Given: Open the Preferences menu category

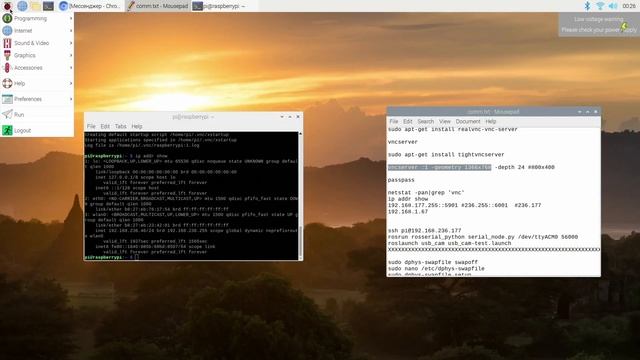Looking at the screenshot, I should [37, 99].
